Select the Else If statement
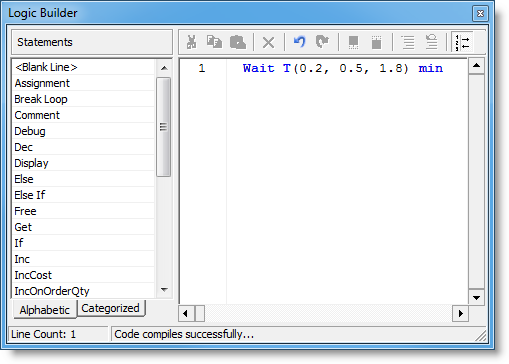Screen dimensions: 509x364 (x=84, y=195)
